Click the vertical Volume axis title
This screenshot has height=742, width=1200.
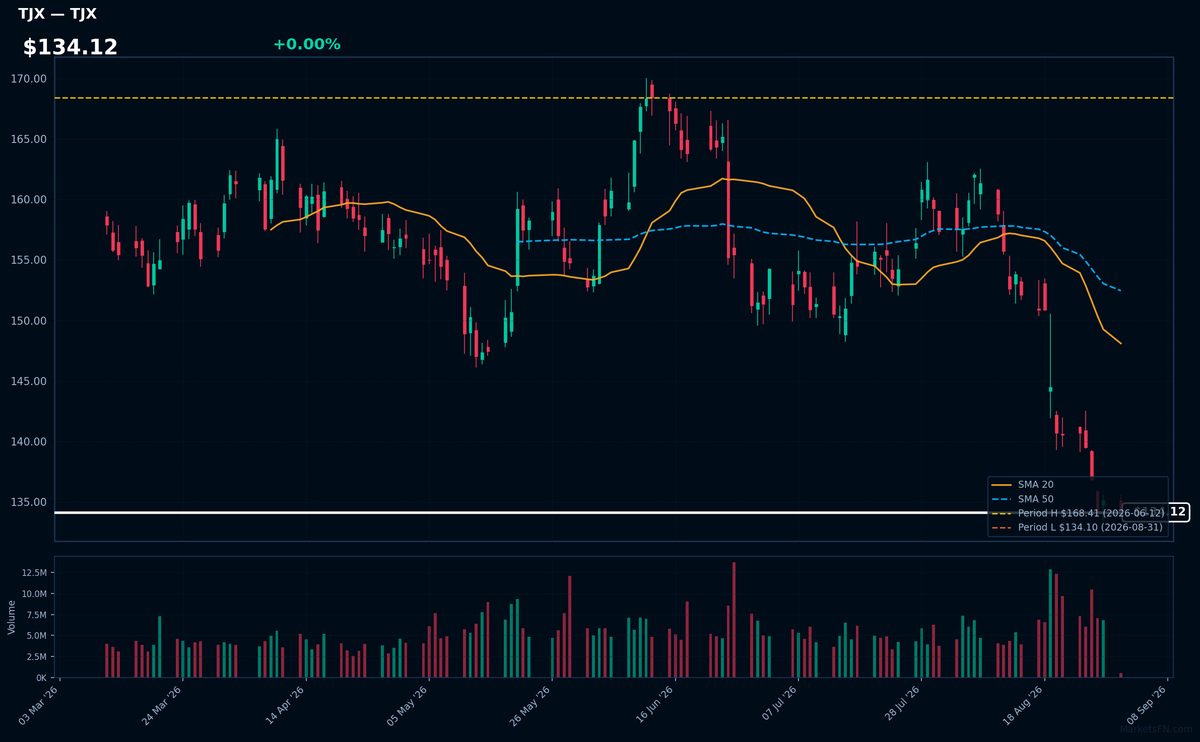11,617
